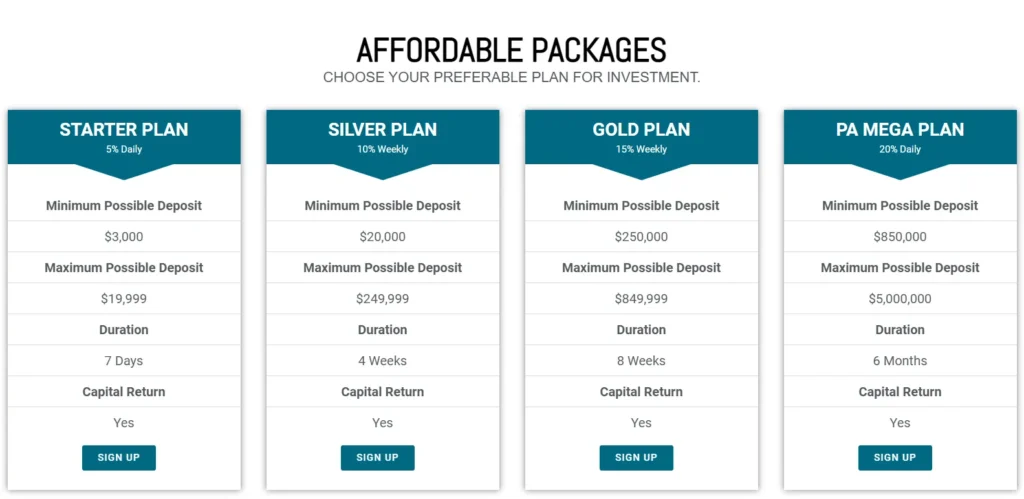Click the Affordable Packages heading
The width and height of the screenshot is (1024, 499).
click(x=511, y=50)
